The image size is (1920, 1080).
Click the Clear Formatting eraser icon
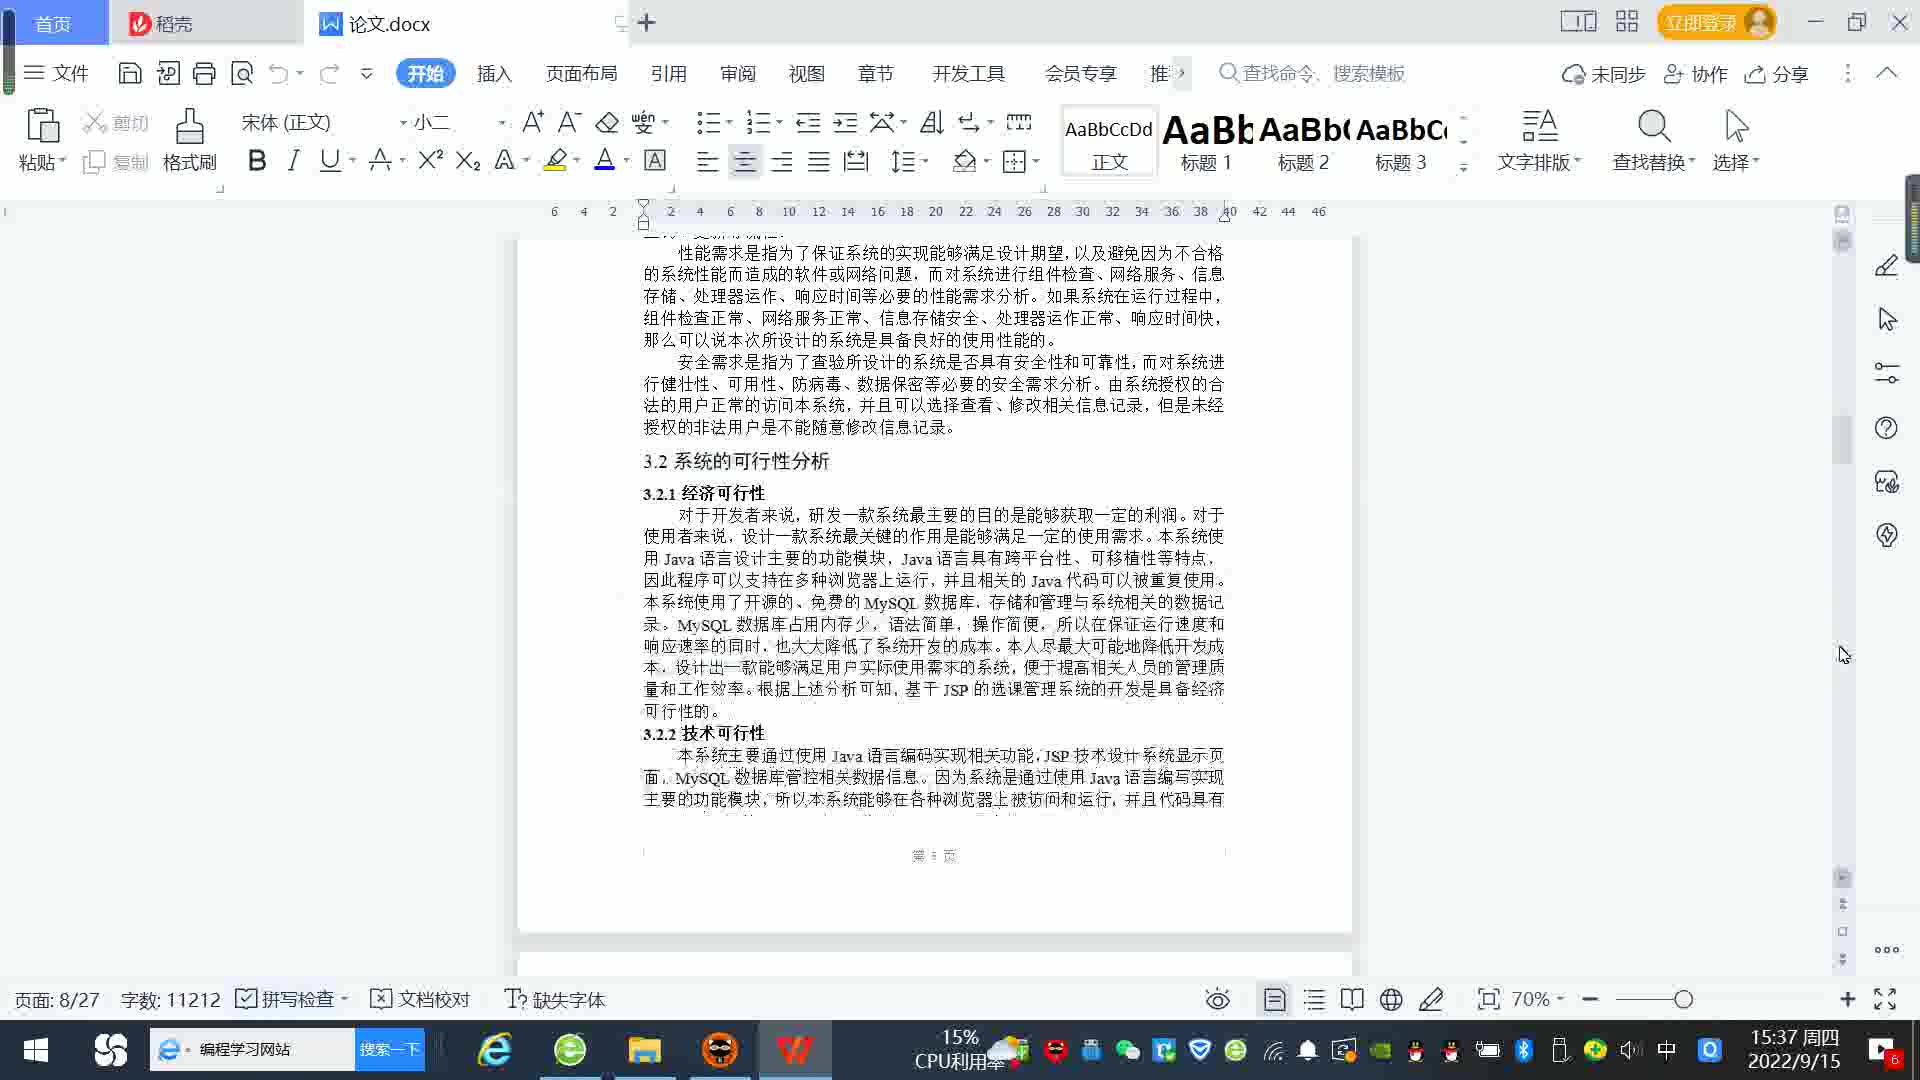coord(607,122)
